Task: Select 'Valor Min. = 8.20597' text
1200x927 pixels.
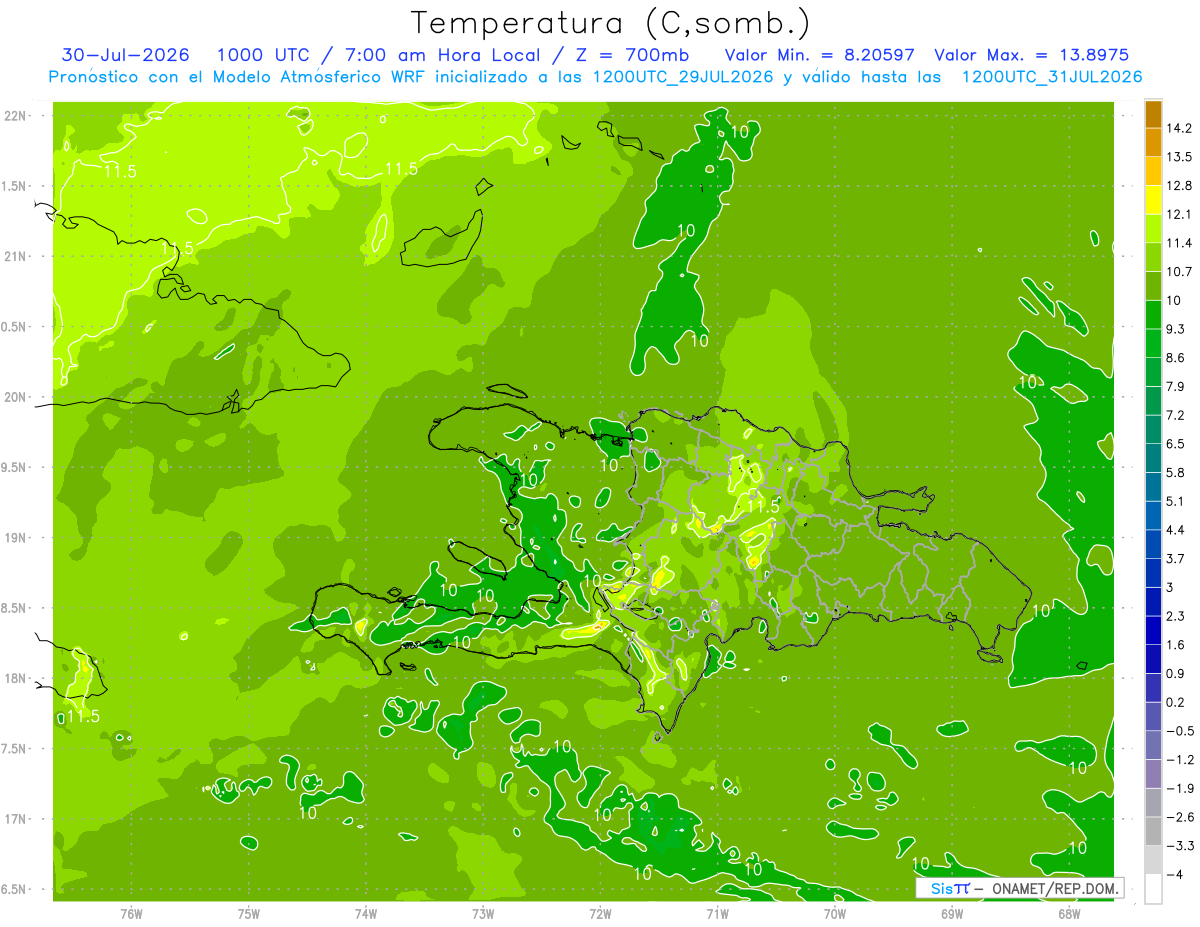Action: (820, 55)
